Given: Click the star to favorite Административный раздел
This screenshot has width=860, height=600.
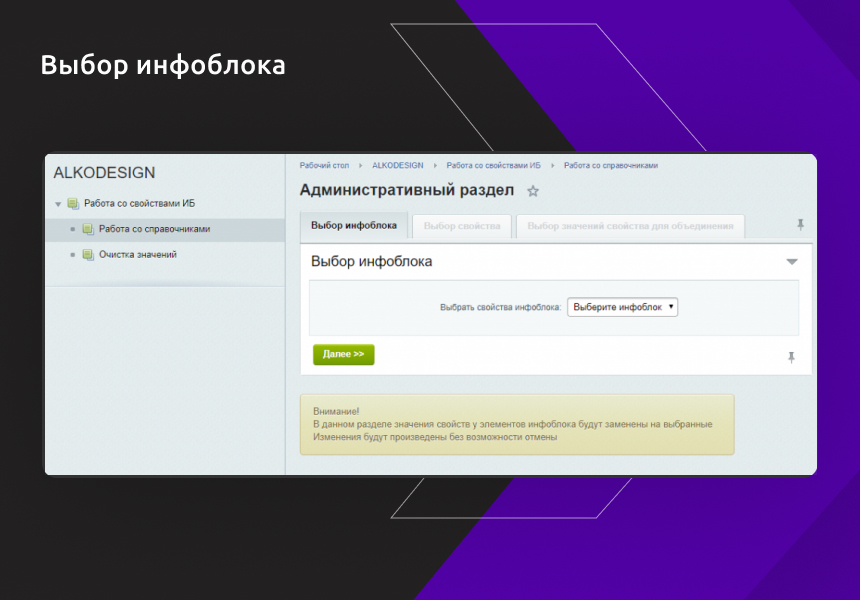Looking at the screenshot, I should point(532,192).
